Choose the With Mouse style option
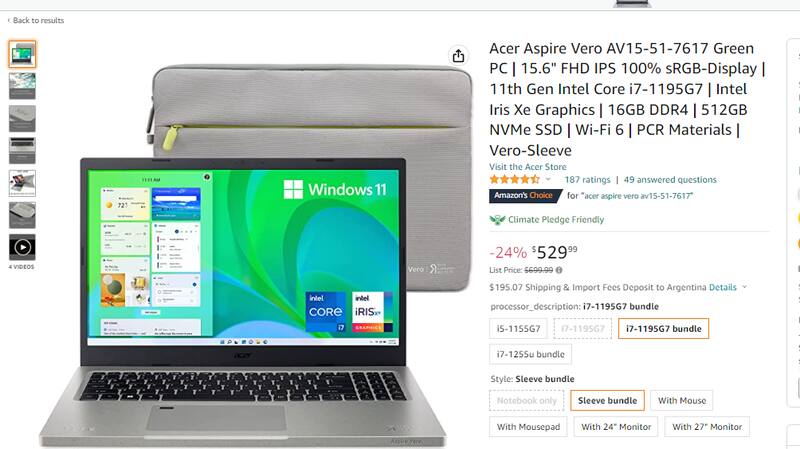 pos(682,401)
